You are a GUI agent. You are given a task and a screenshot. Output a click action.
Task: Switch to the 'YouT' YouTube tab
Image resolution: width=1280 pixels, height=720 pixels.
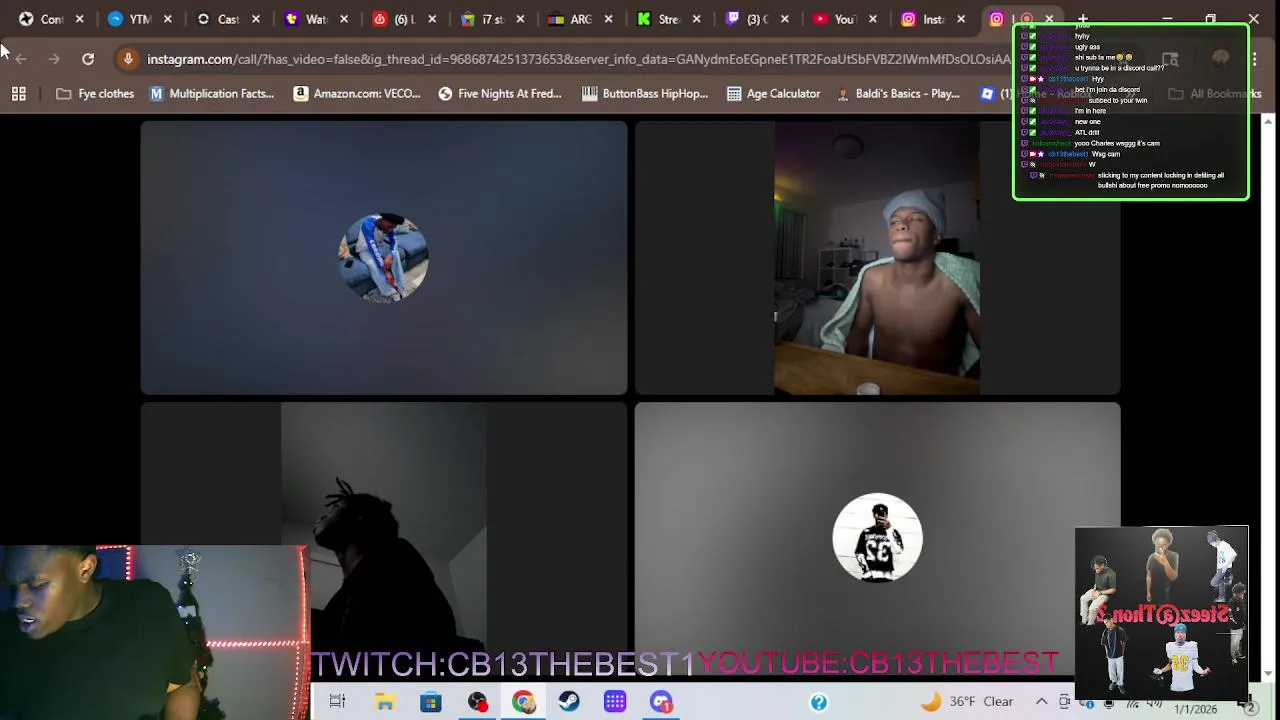[x=845, y=19]
